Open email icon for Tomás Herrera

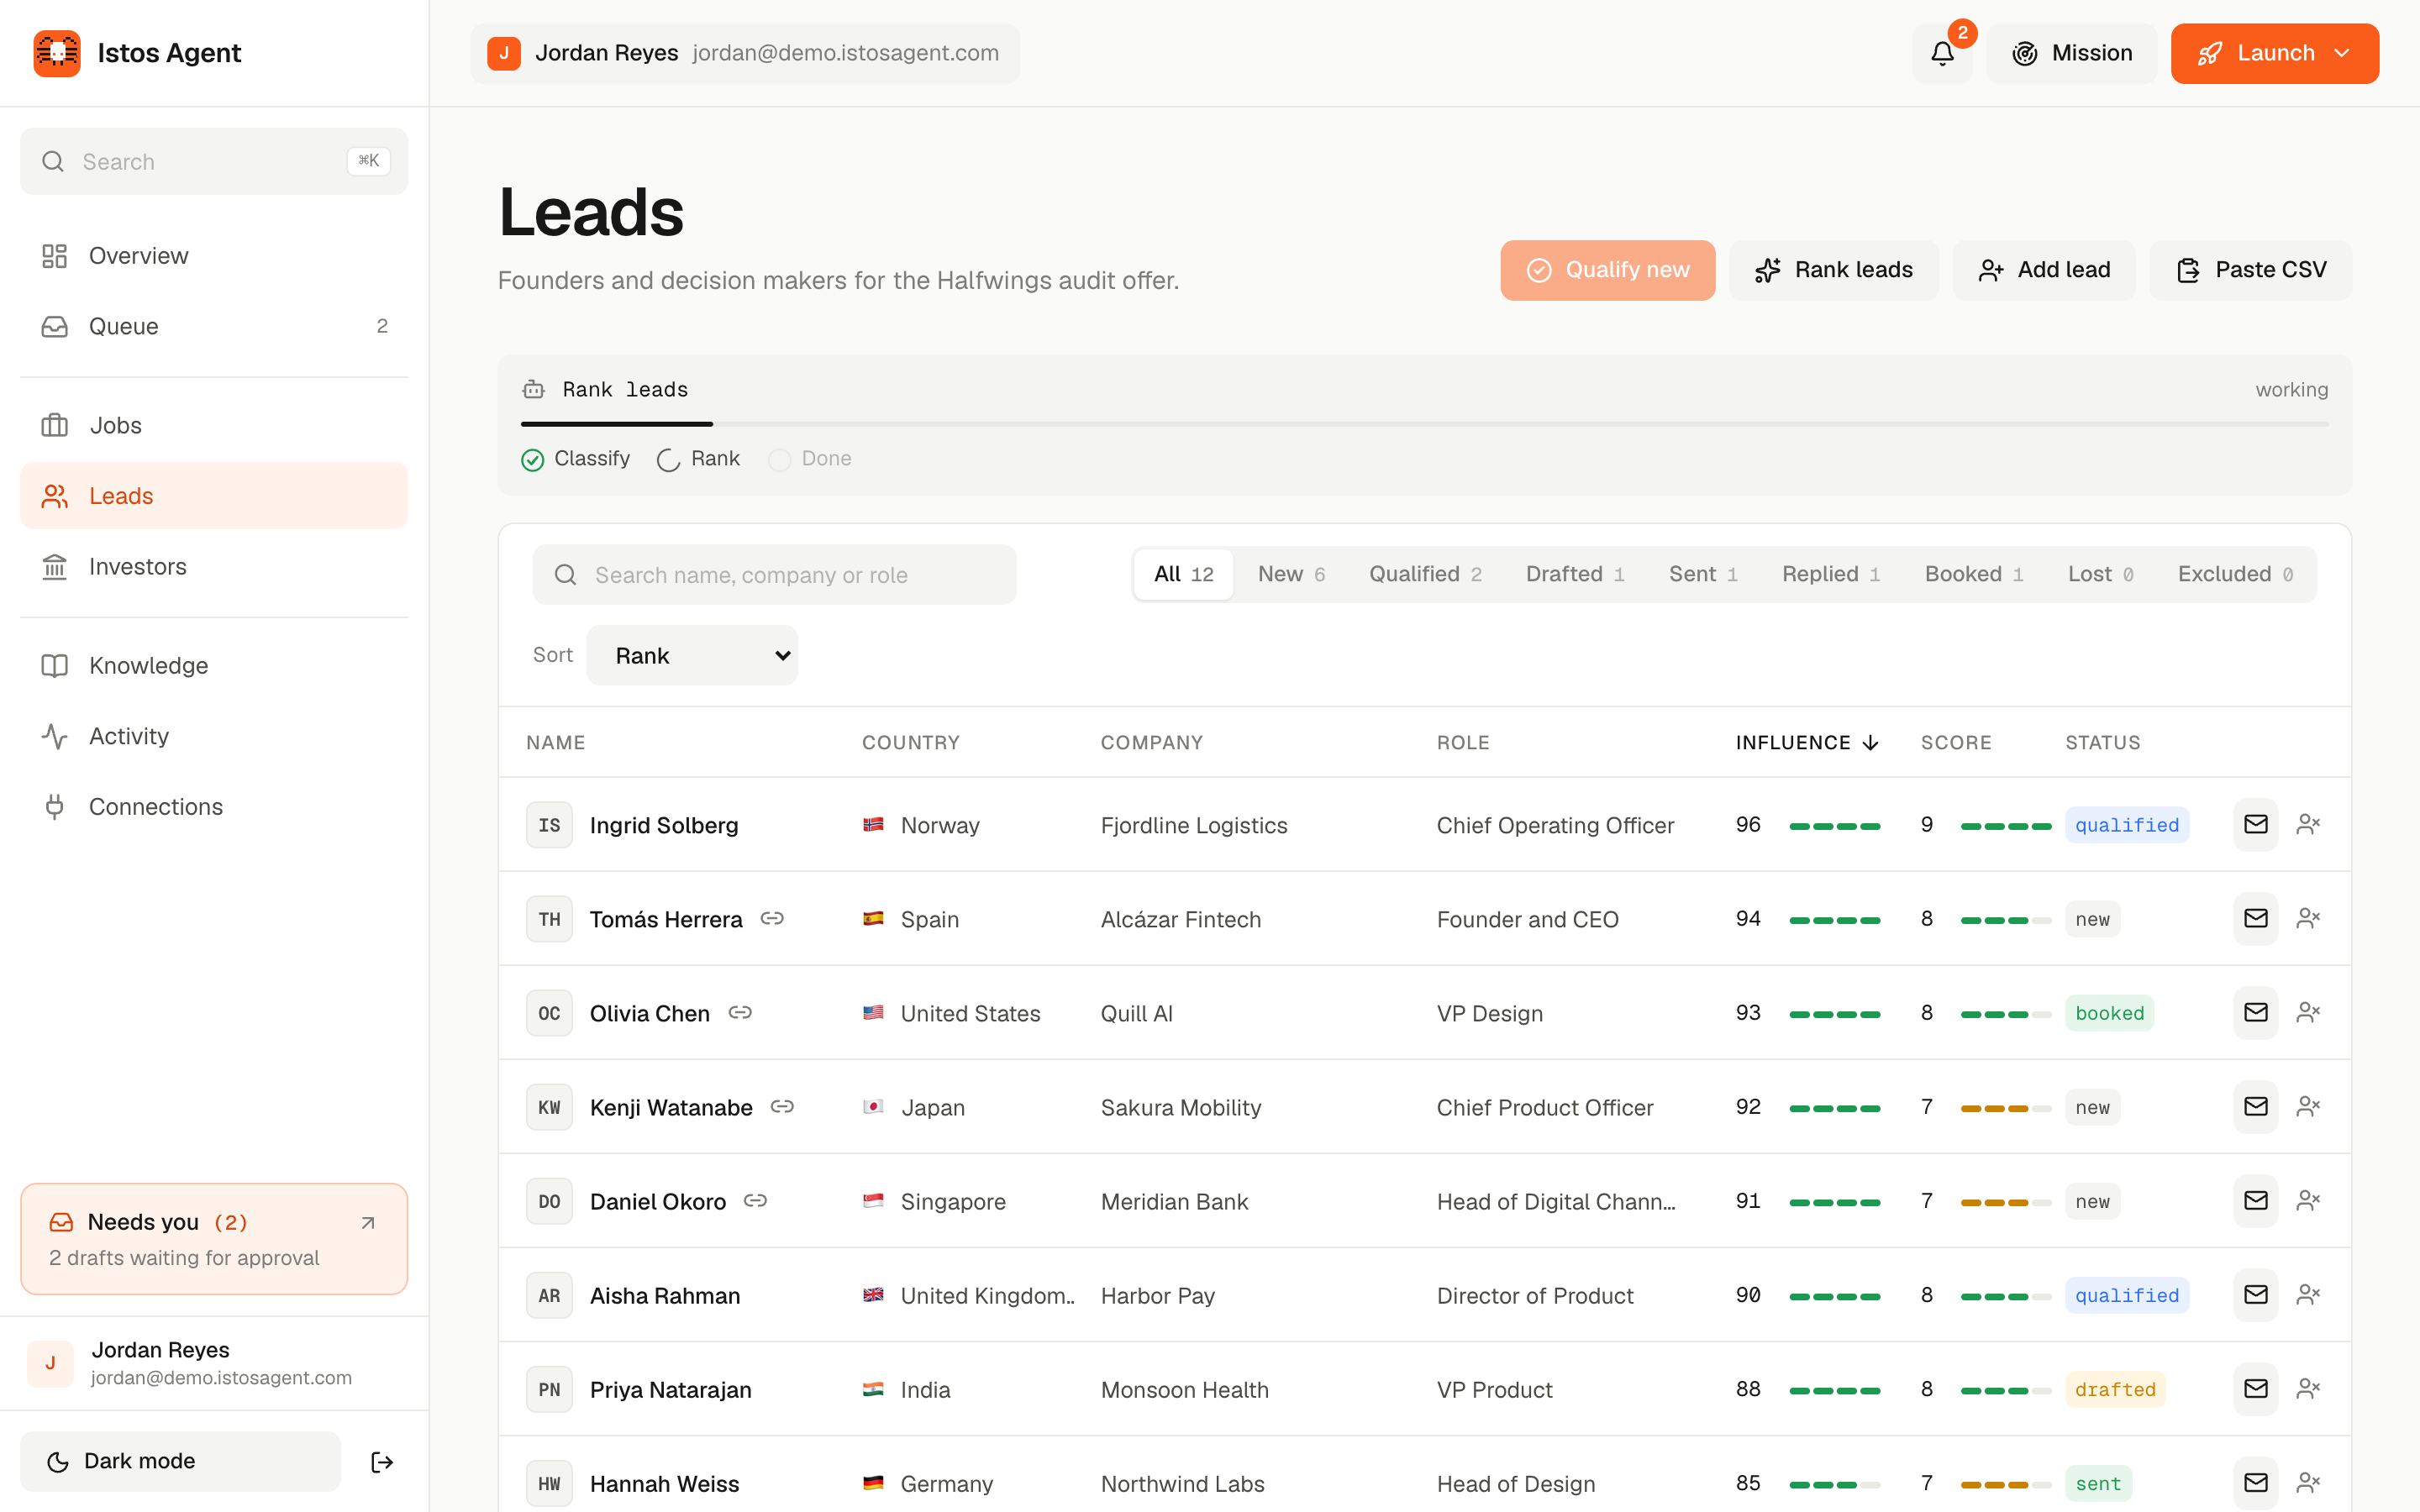[2255, 918]
